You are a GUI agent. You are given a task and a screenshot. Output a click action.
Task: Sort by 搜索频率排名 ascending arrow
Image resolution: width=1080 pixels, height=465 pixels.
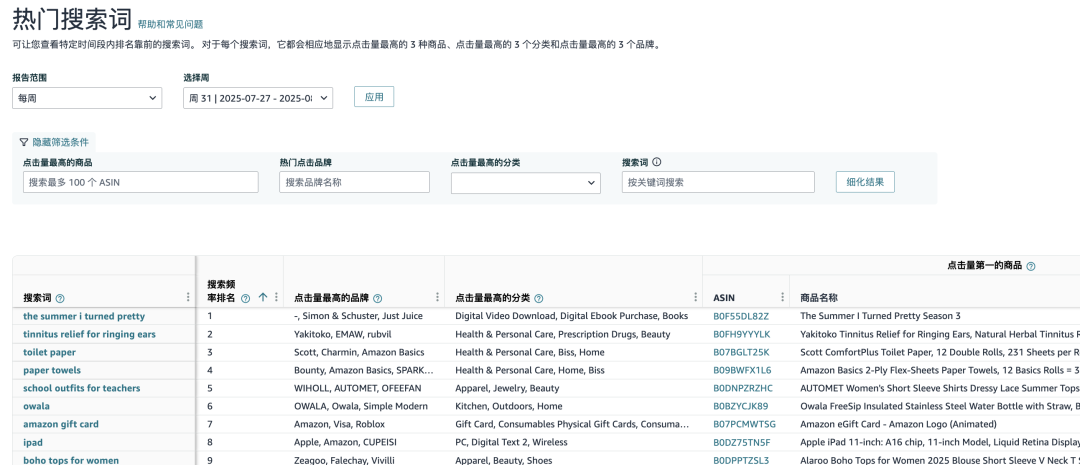coord(262,298)
